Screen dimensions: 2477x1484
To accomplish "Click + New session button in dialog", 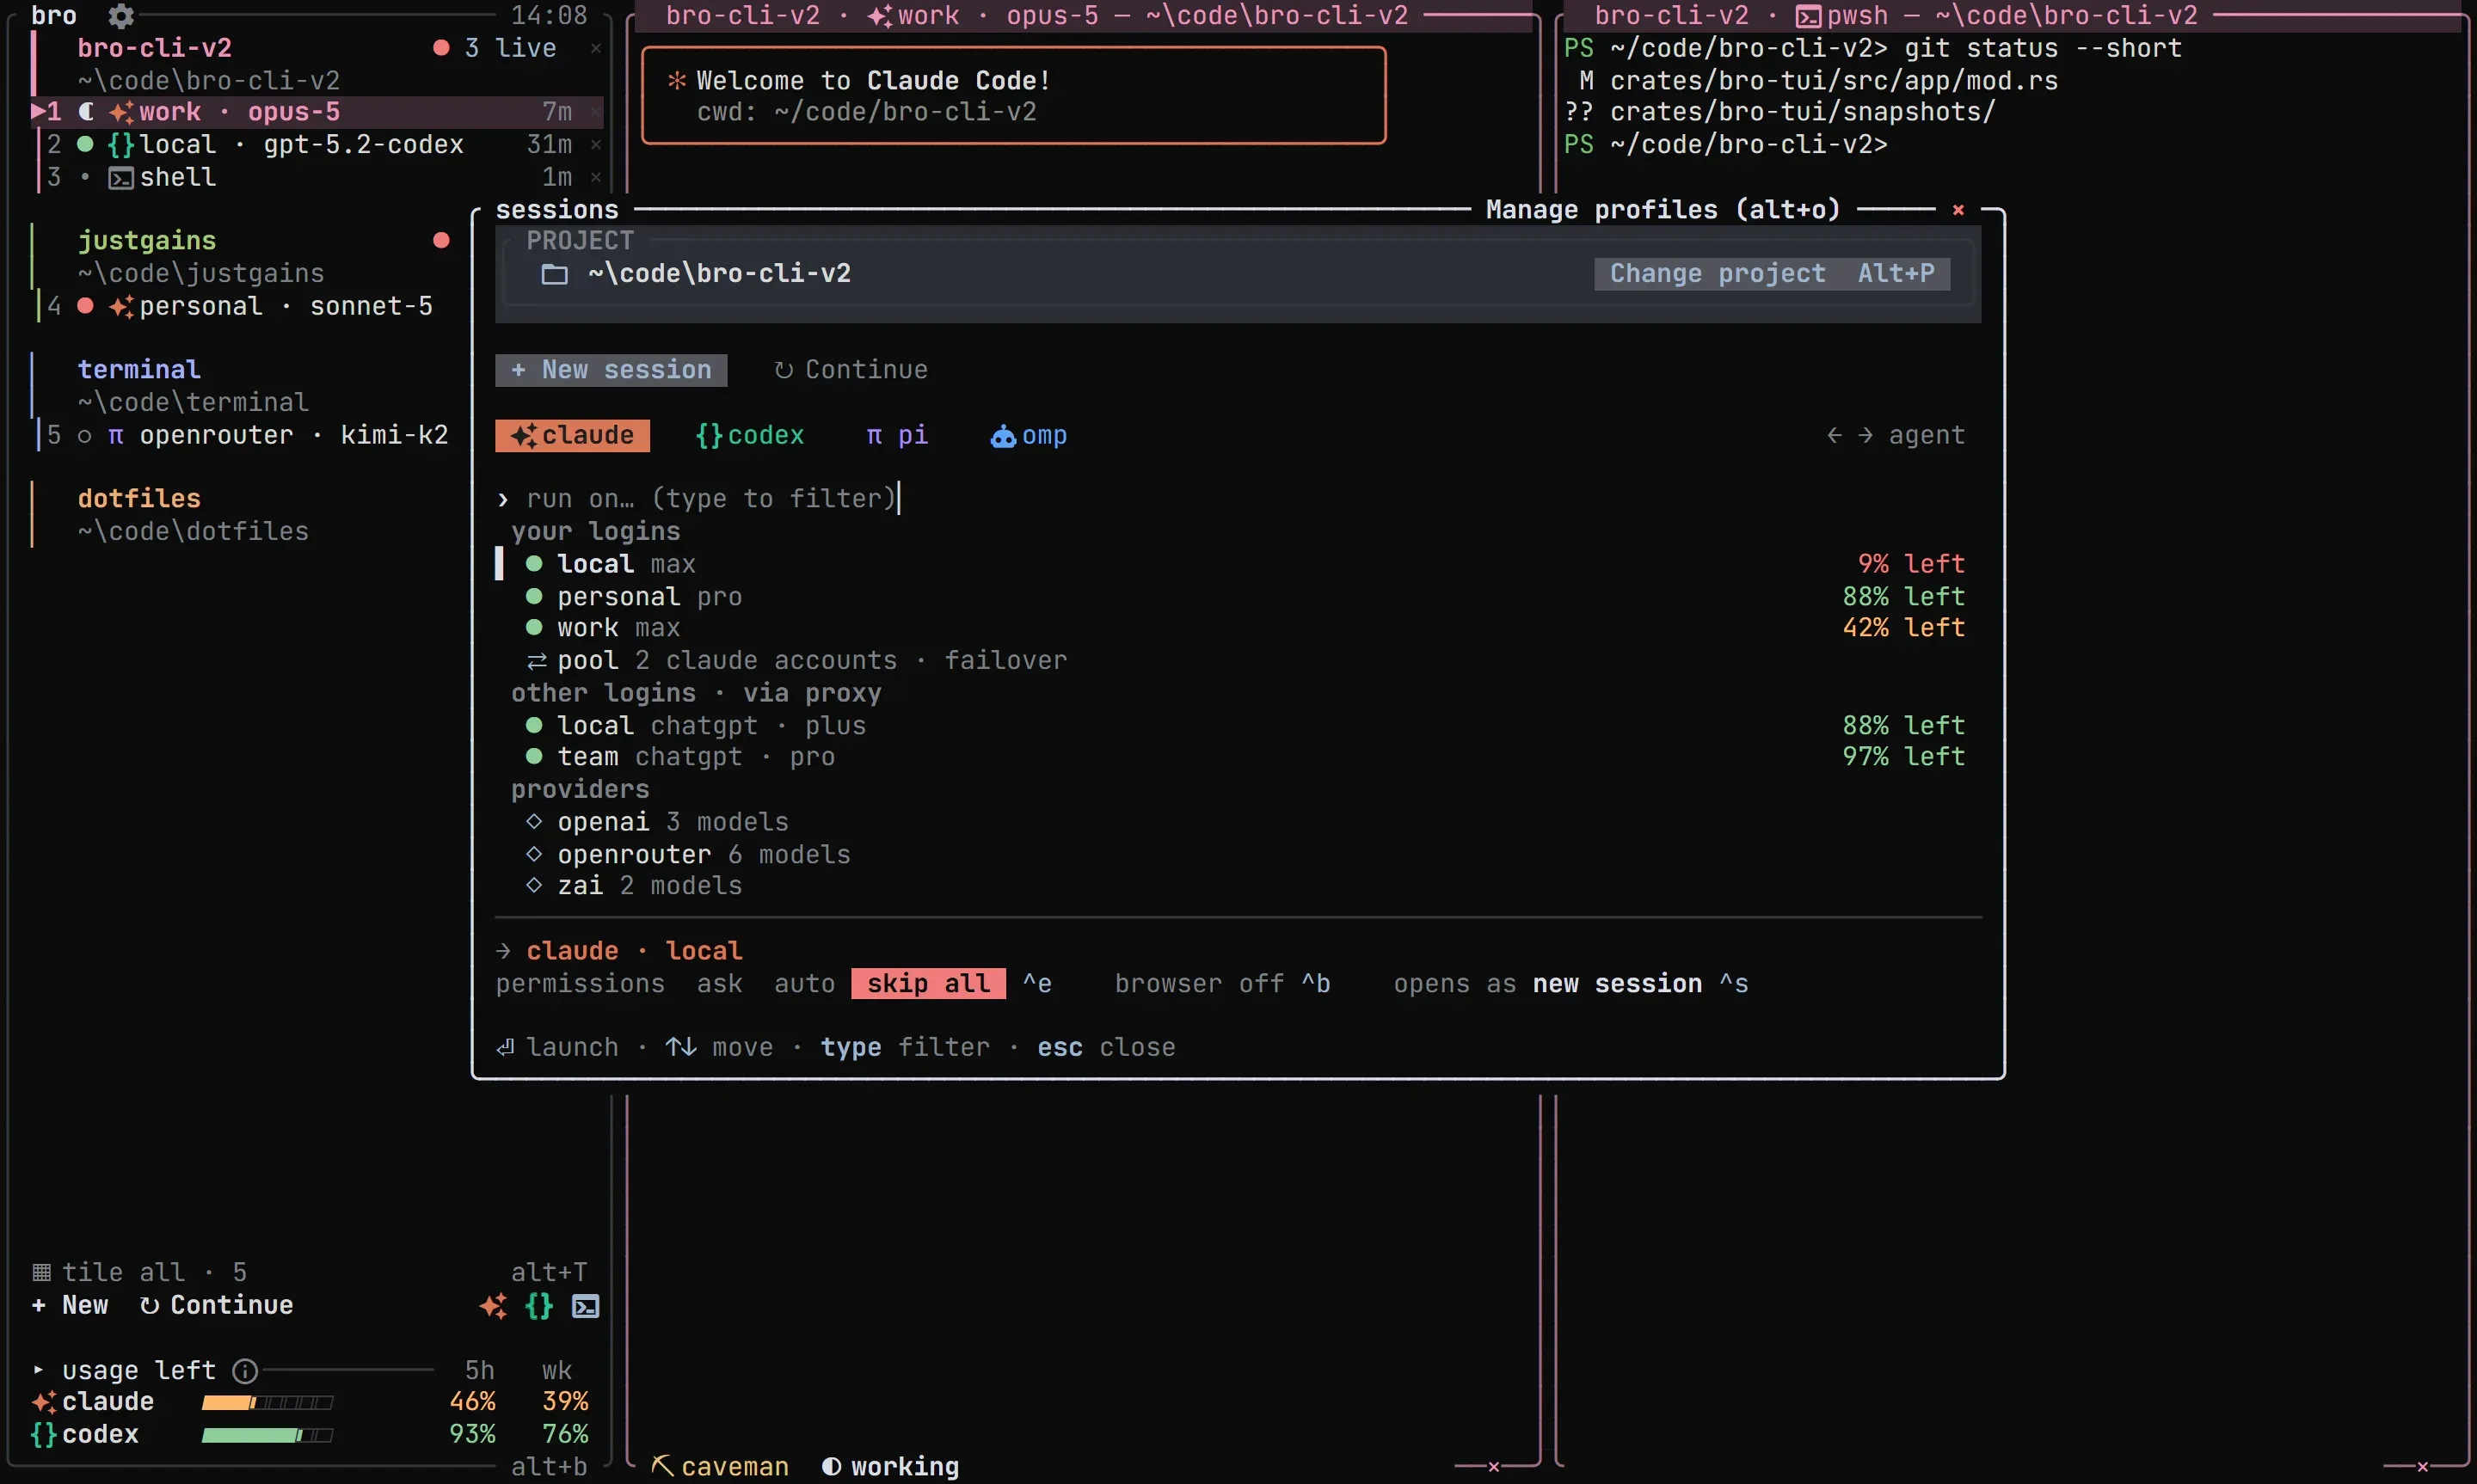I will point(611,370).
